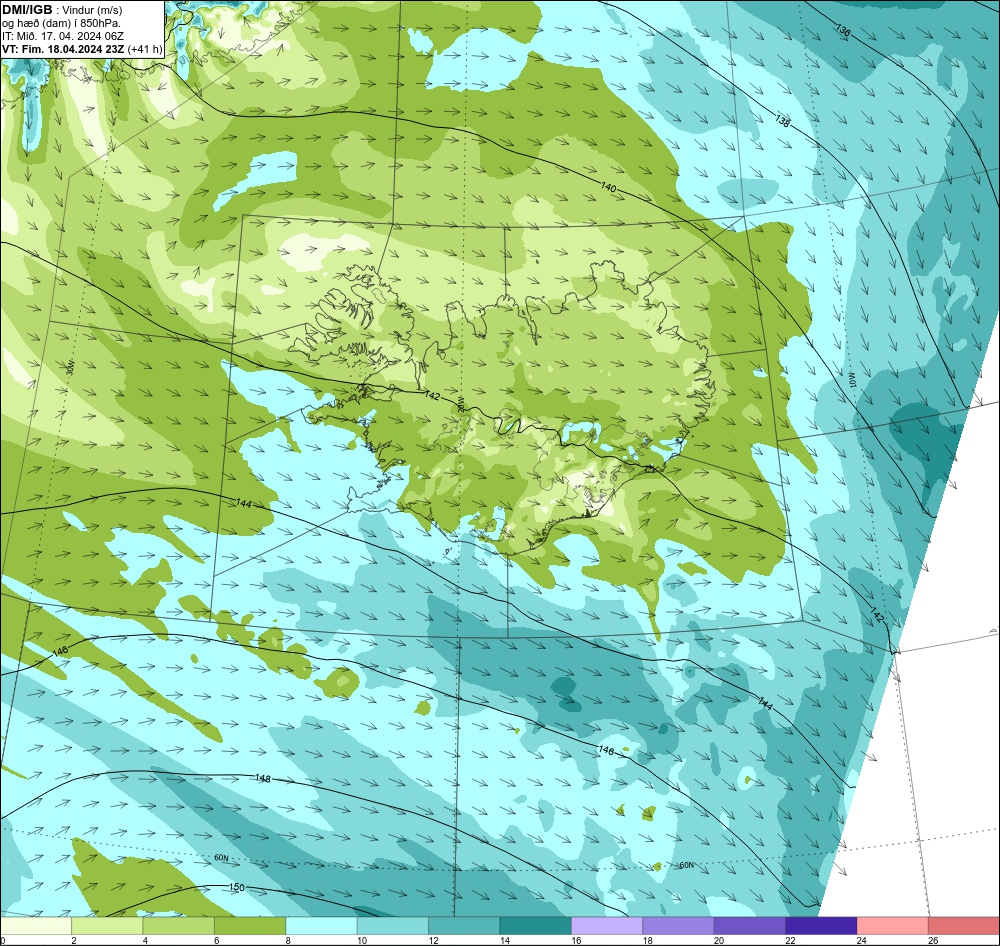Click the legend tick value 12
Image resolution: width=1000 pixels, height=946 pixels.
(433, 940)
